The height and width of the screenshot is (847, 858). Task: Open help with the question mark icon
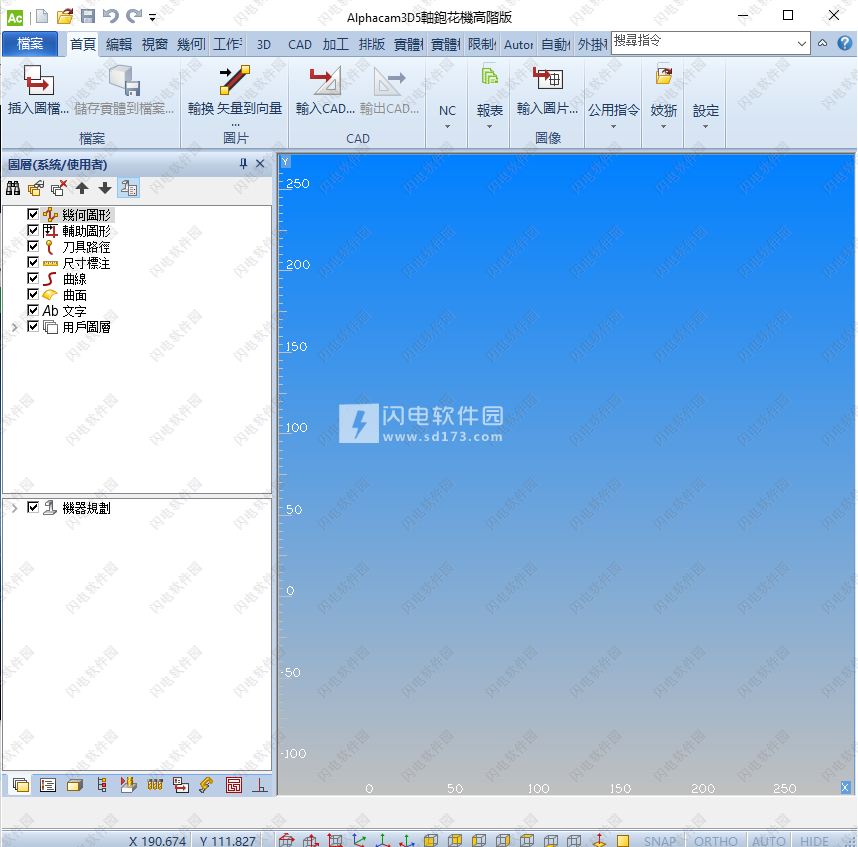click(x=844, y=43)
